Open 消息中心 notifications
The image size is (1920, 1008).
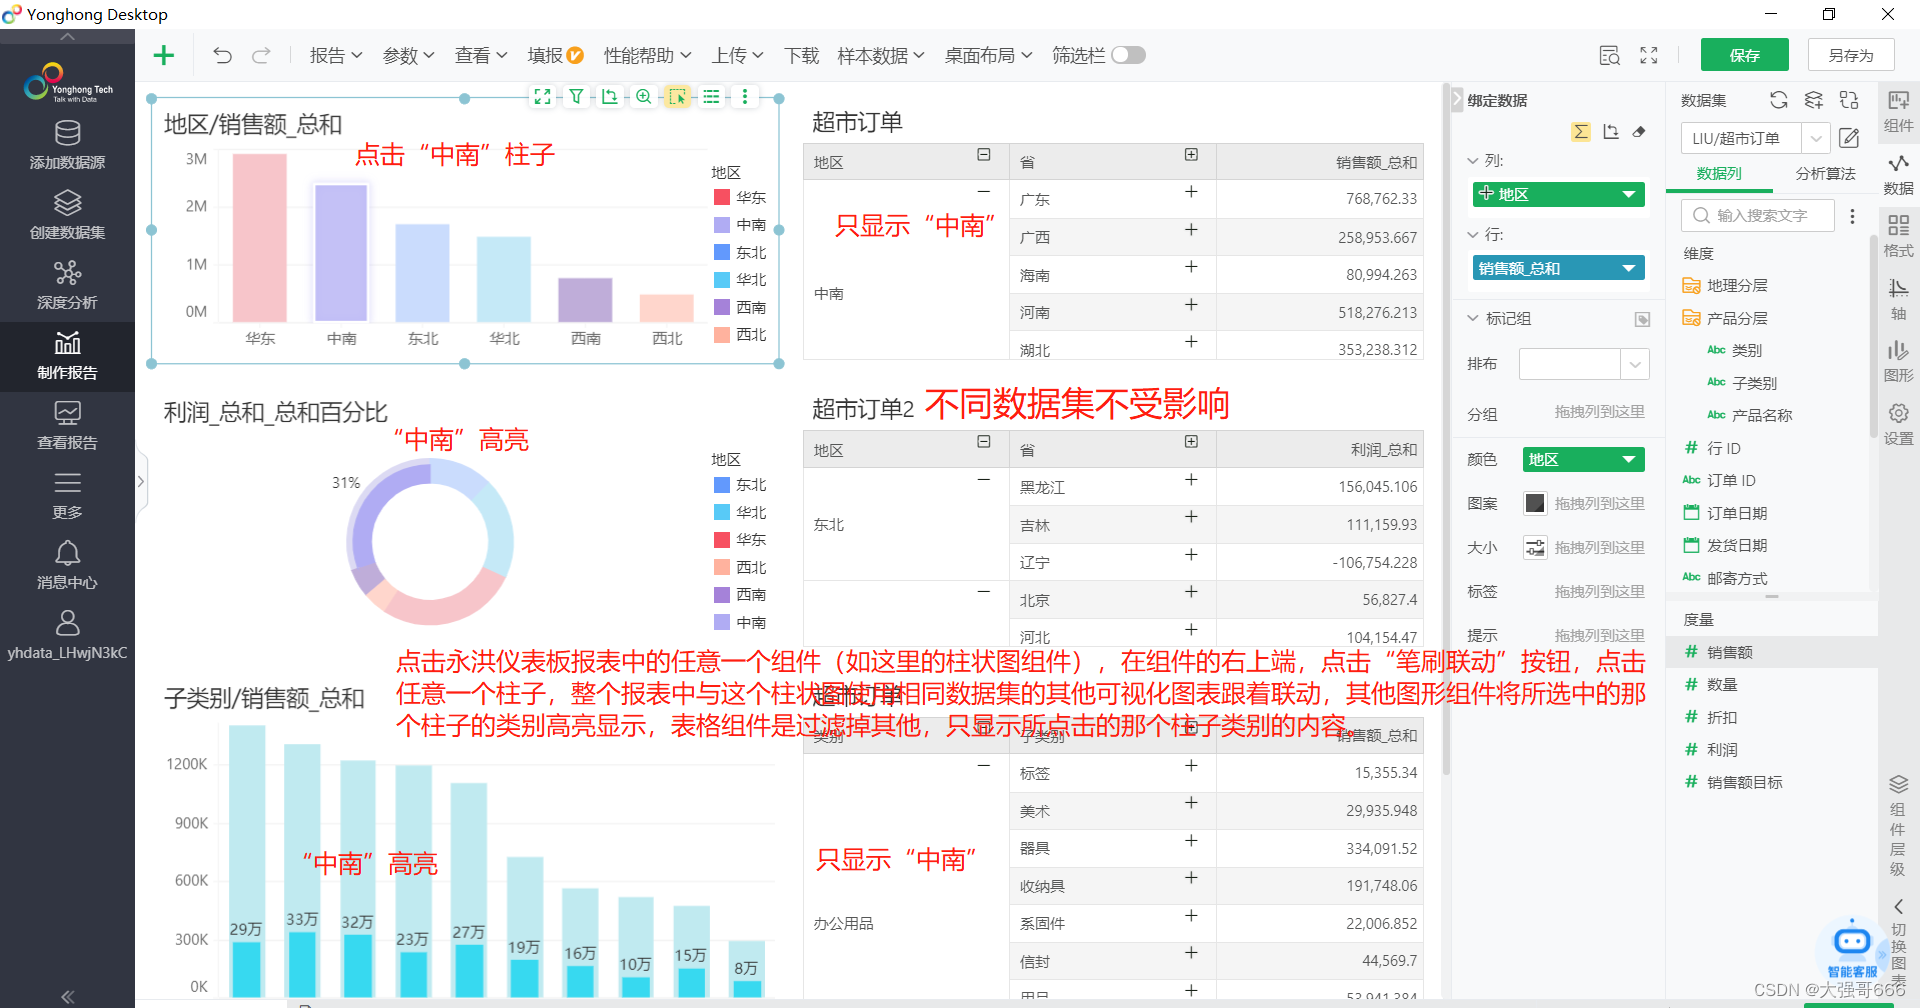[x=67, y=566]
